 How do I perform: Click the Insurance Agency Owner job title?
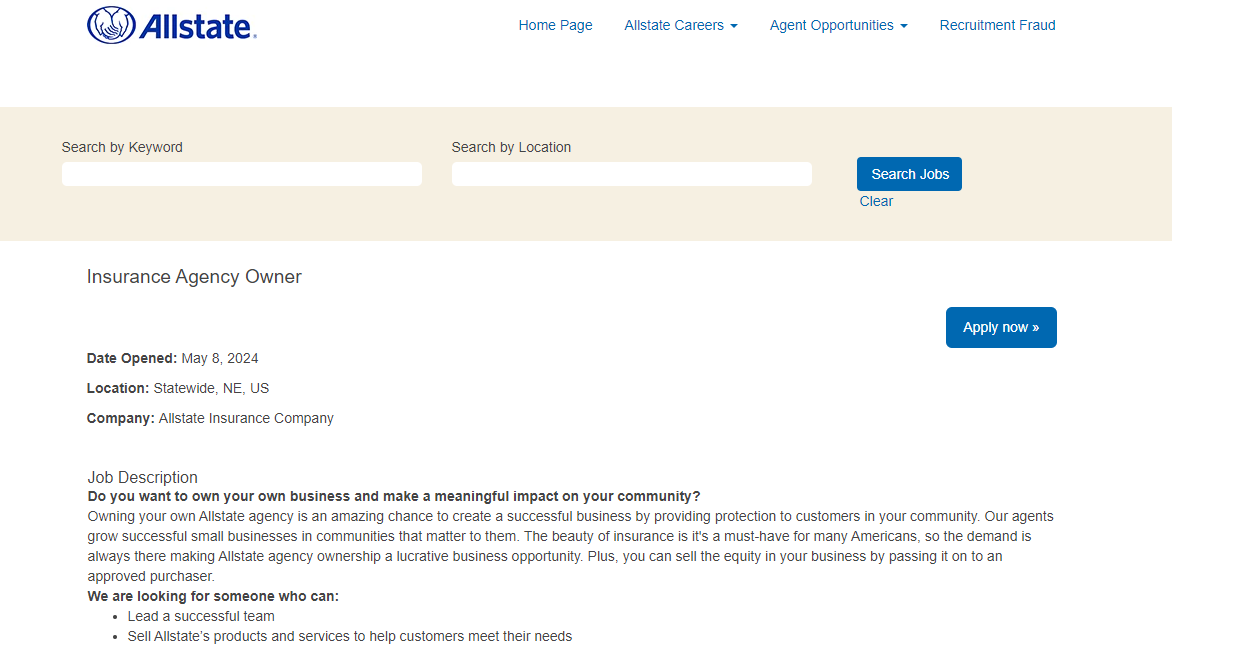[193, 276]
